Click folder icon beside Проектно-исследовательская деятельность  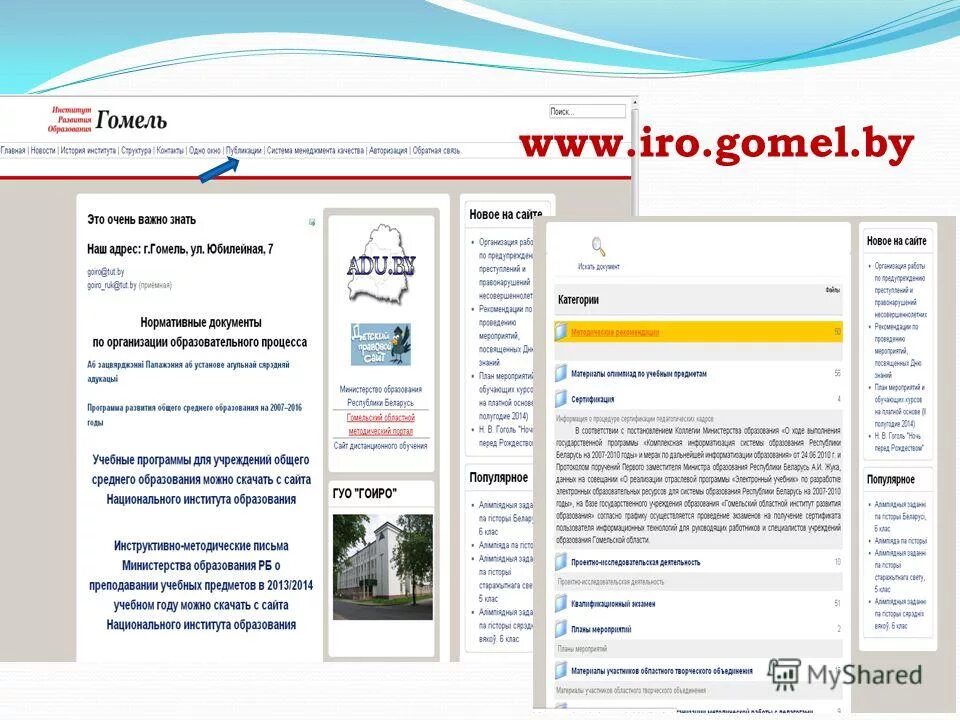pos(561,561)
